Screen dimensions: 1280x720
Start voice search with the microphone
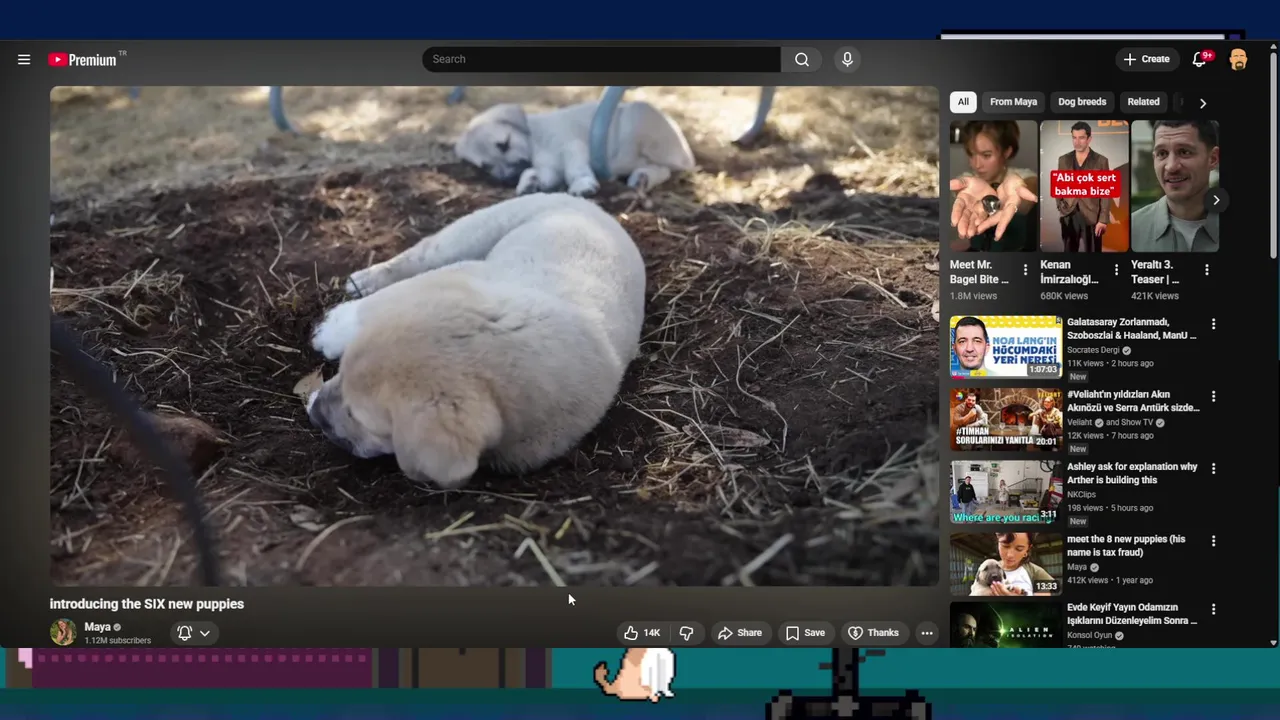(847, 59)
